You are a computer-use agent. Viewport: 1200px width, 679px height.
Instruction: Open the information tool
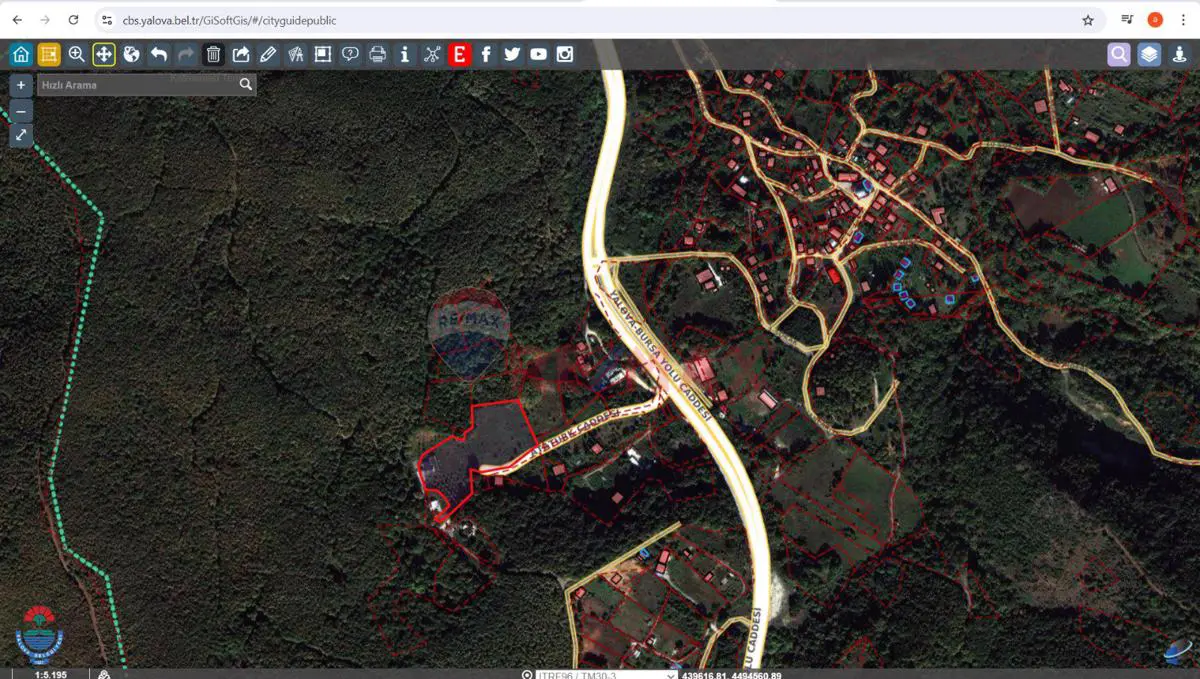(x=404, y=55)
